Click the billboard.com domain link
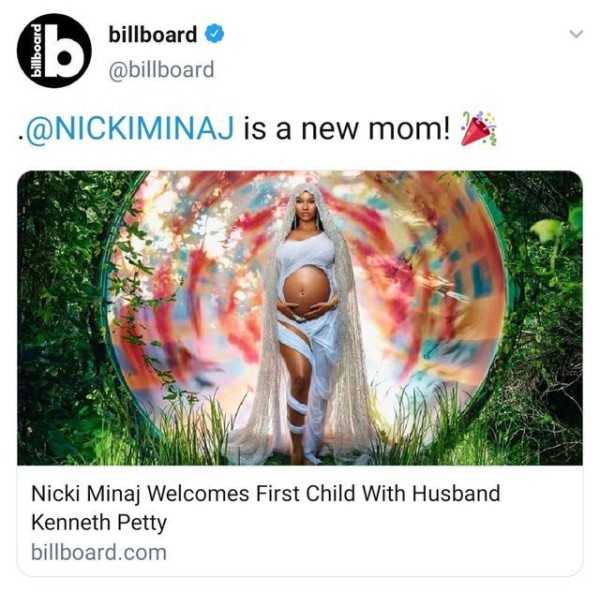The height and width of the screenshot is (592, 600). point(99,552)
